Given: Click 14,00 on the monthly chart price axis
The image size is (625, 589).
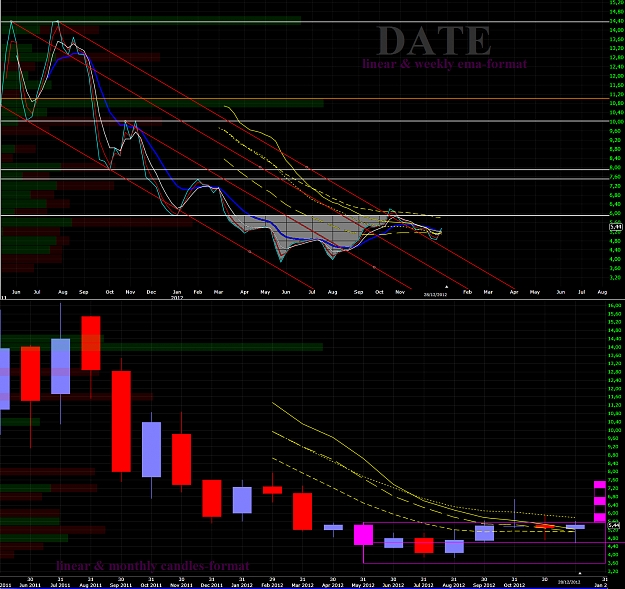Looking at the screenshot, I should pos(614,347).
